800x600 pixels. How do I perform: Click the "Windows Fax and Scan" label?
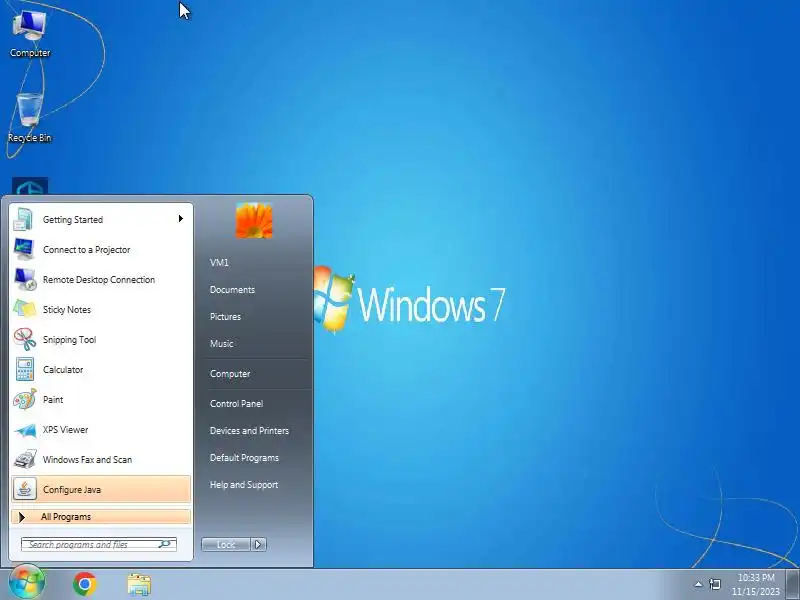pyautogui.click(x=87, y=460)
